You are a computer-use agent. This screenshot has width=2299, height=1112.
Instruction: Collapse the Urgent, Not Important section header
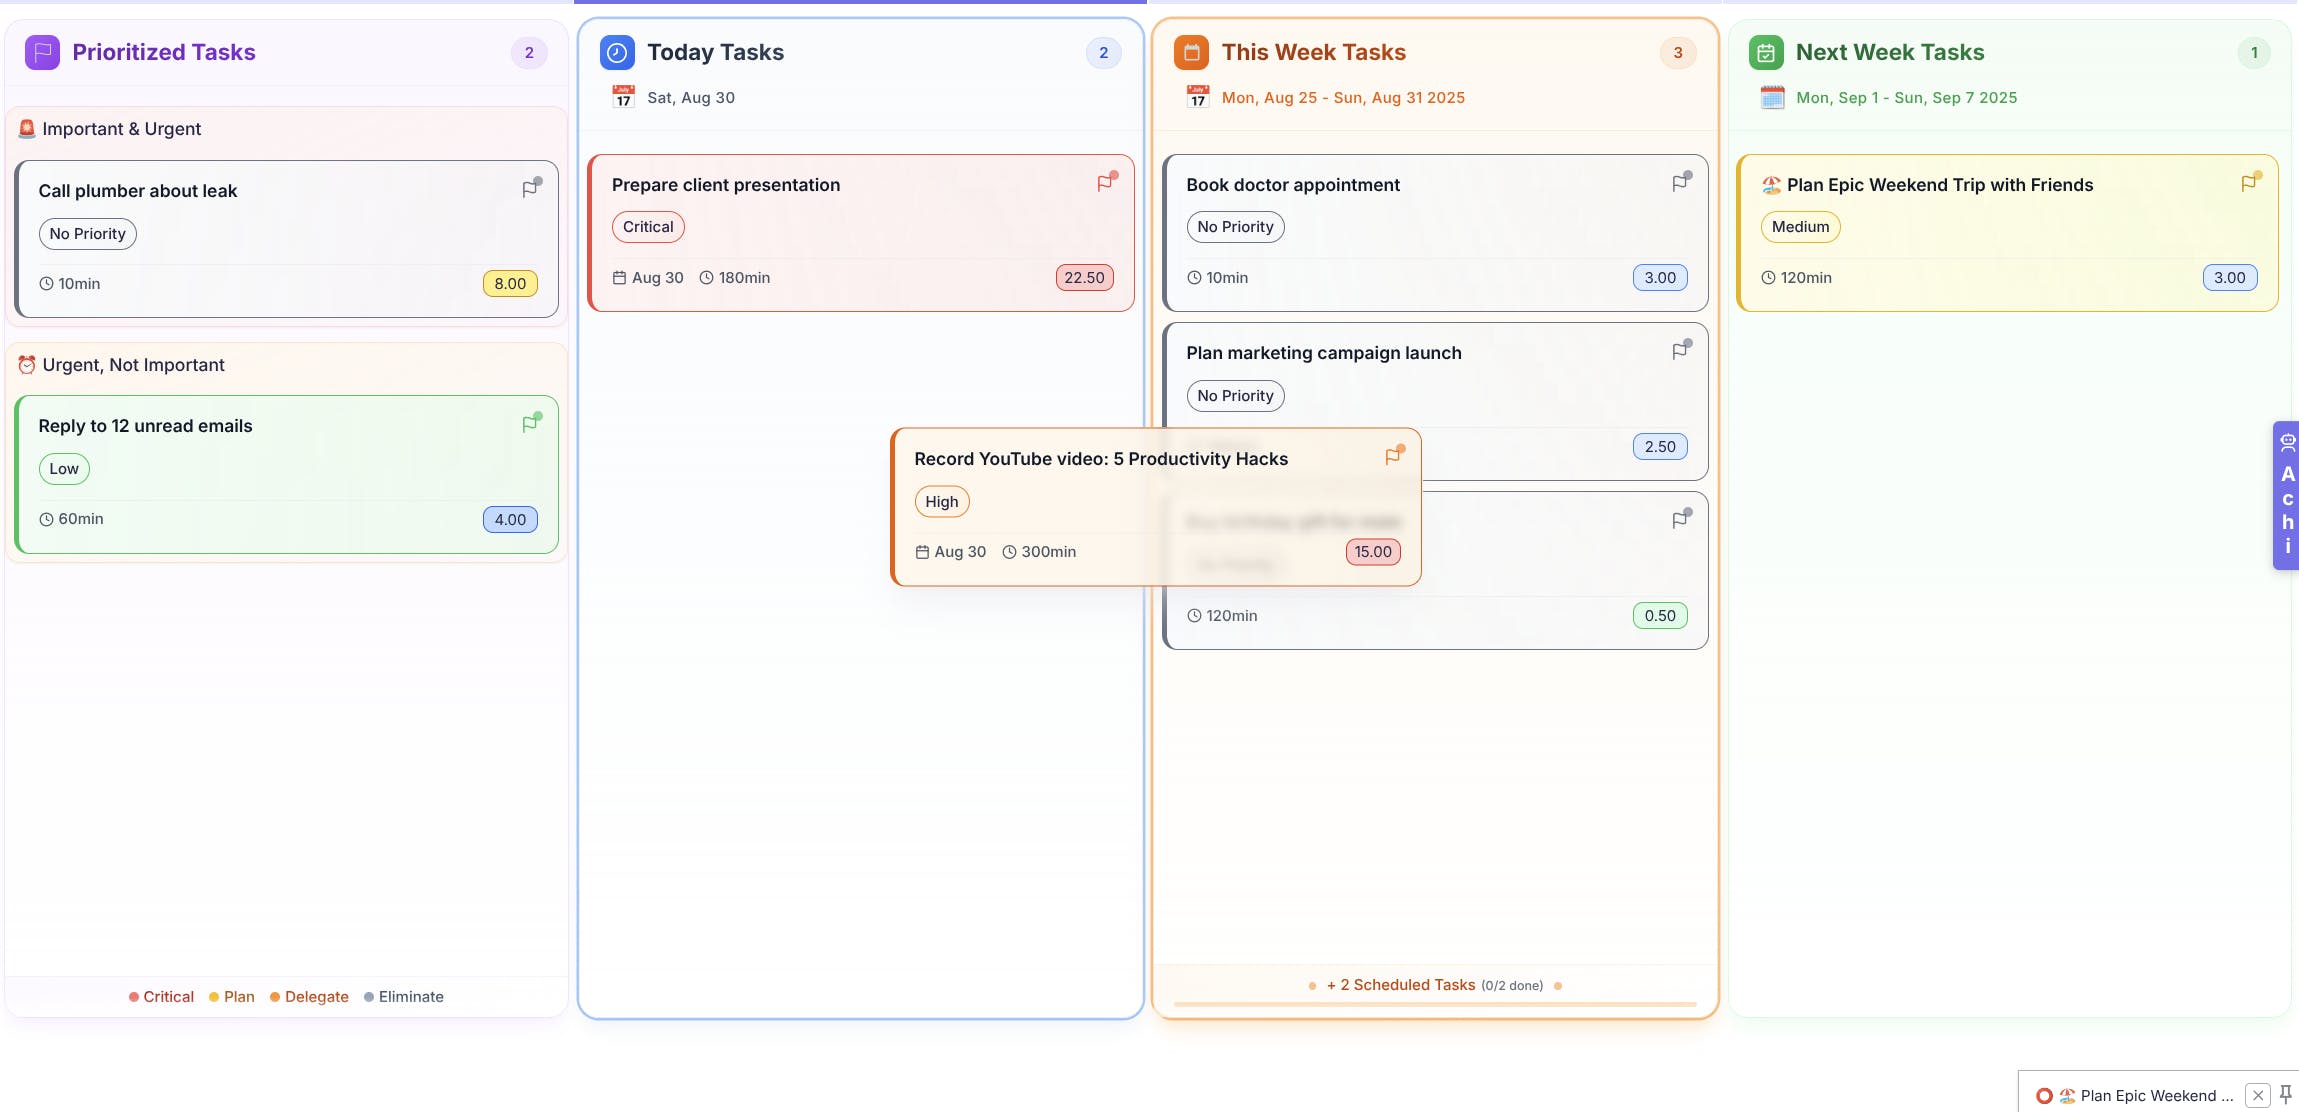click(x=133, y=365)
